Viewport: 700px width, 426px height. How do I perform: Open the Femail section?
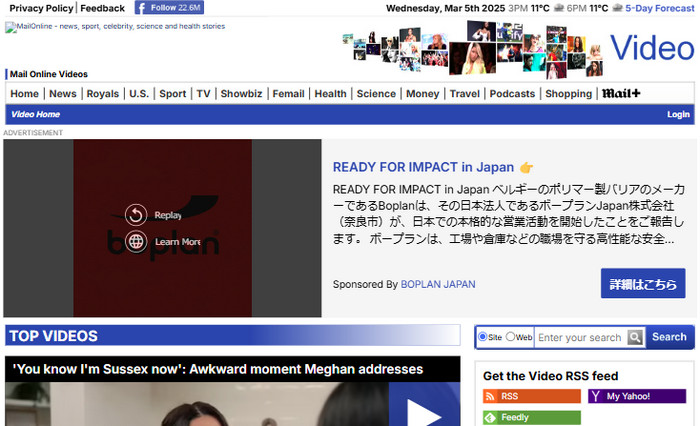tap(288, 94)
